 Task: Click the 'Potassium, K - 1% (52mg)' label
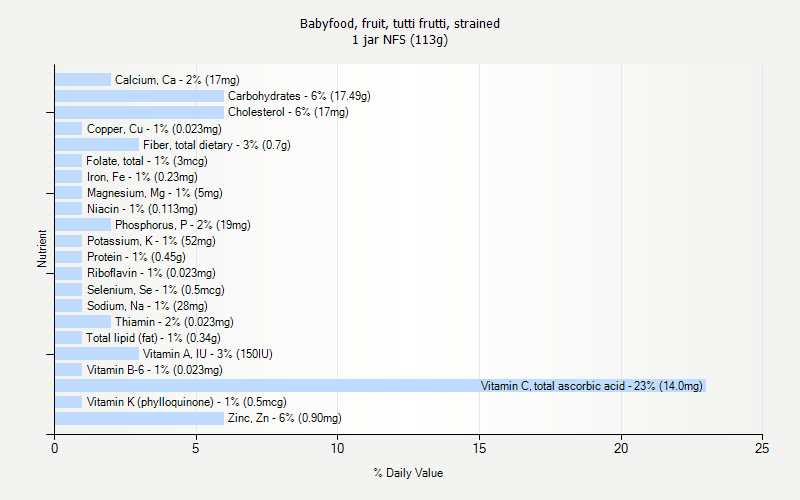pos(151,241)
